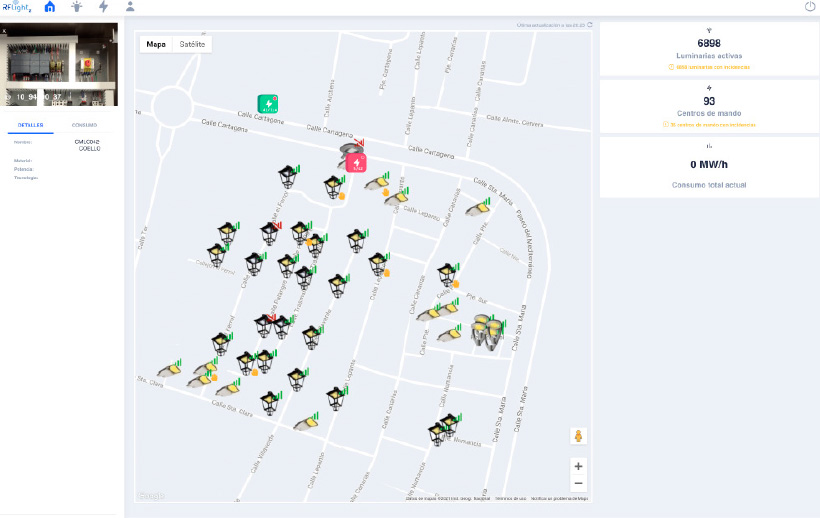Select the 0 MW/h consumption card
The height and width of the screenshot is (518, 820).
[x=709, y=167]
